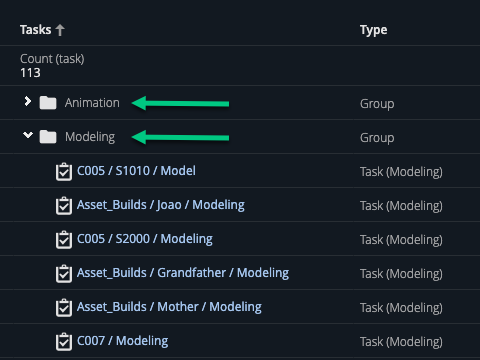Select the Animation group row label
Screen dimensions: 480x360
pyautogui.click(x=92, y=103)
